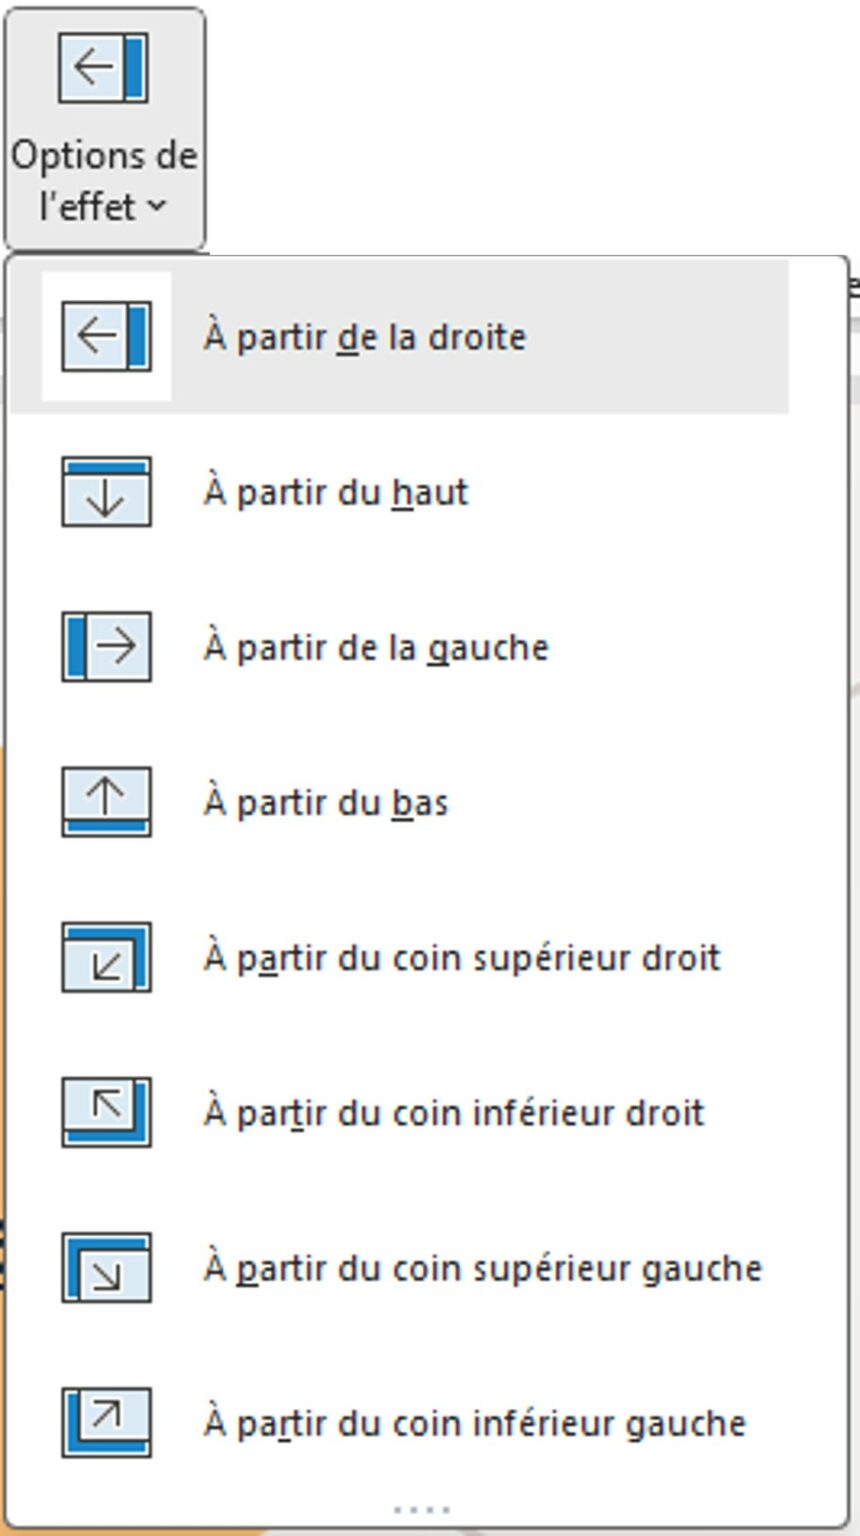Screen dimensions: 860x1536
Task: Click the À partir du haut arrow icon
Action: click(x=104, y=492)
